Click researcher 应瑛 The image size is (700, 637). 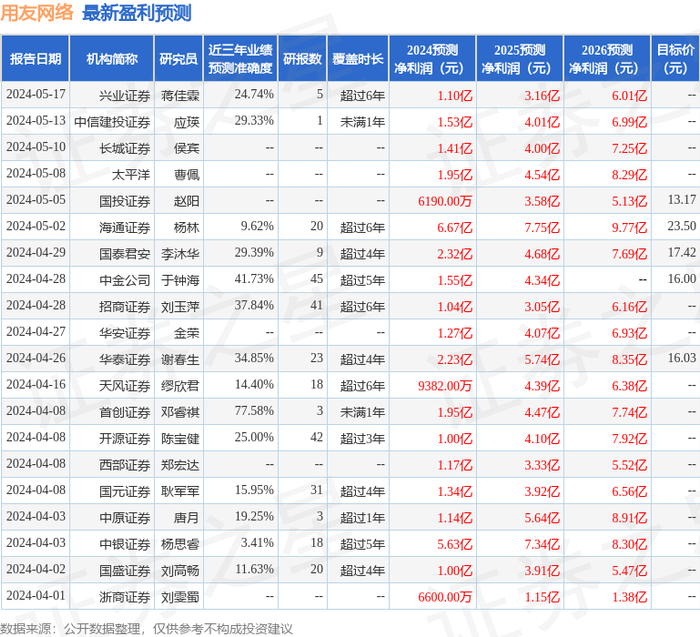(187, 122)
